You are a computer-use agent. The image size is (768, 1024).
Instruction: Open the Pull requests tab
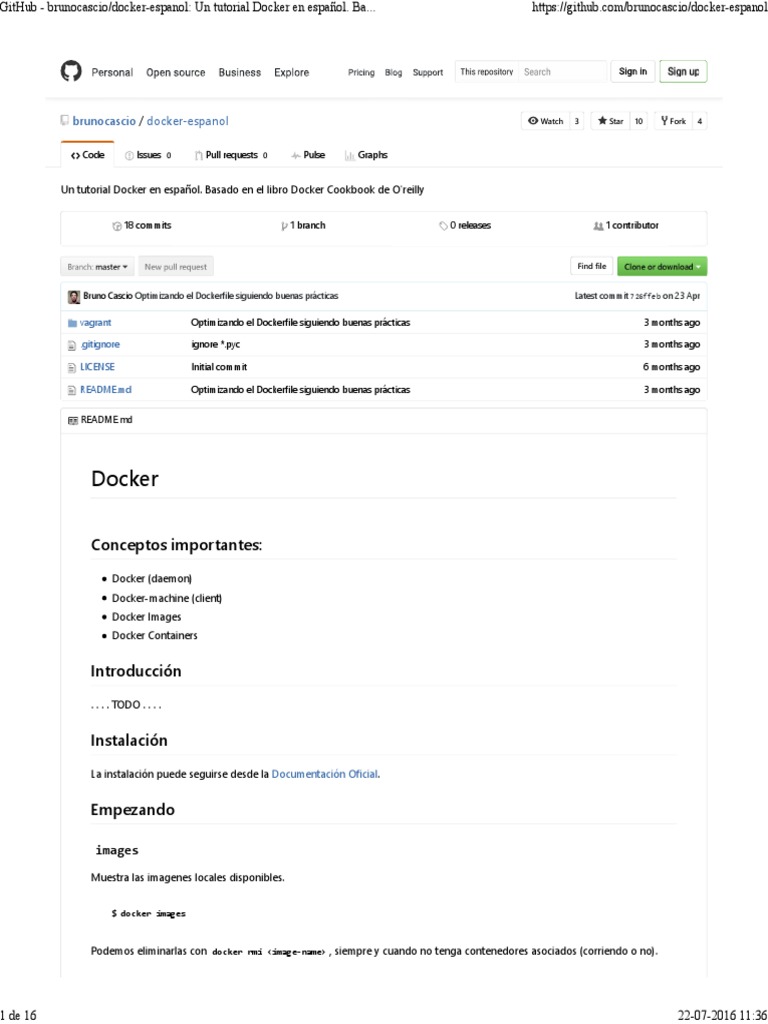point(231,156)
